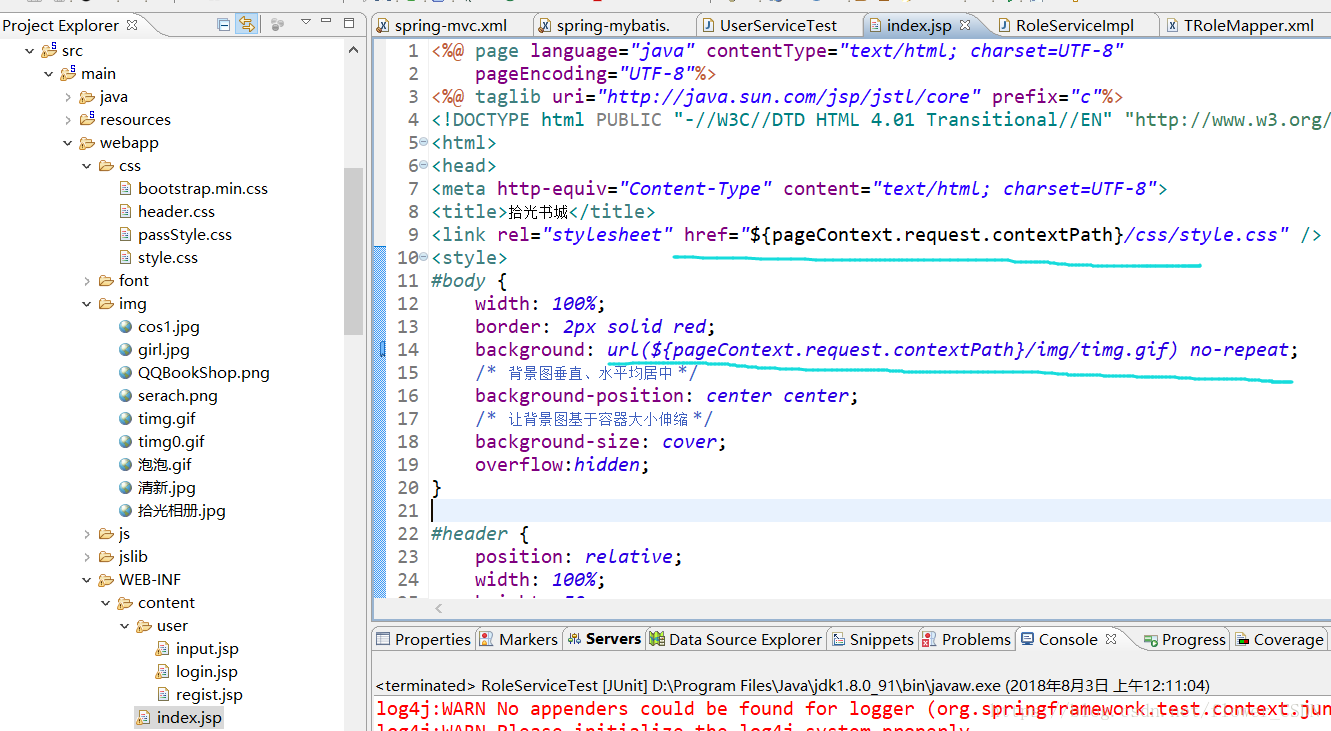The height and width of the screenshot is (731, 1331).
Task: Open the Project Explorer View Menu arrow
Action: pos(305,23)
